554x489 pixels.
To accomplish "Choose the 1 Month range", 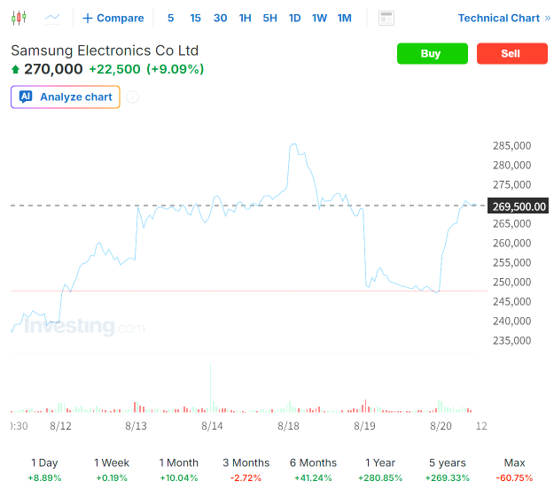I will pyautogui.click(x=179, y=470).
